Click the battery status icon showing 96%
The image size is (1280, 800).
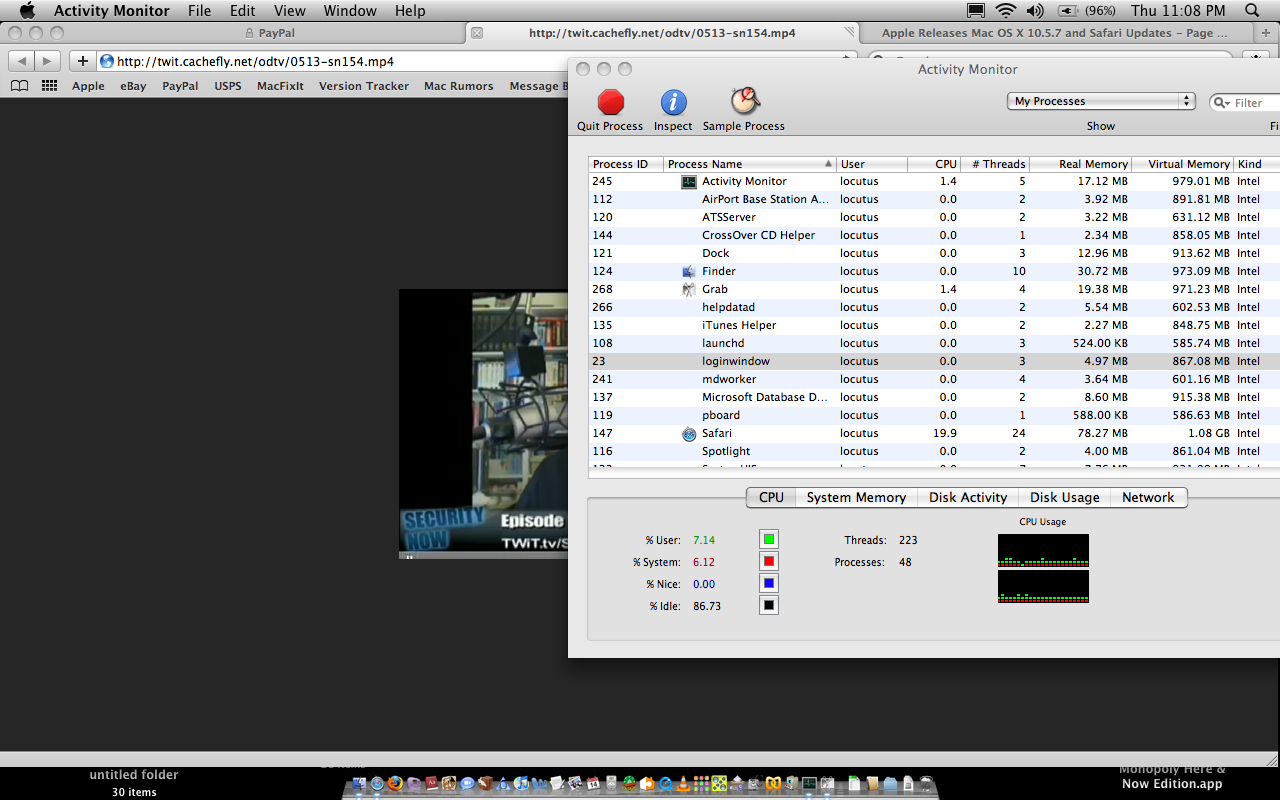click(1068, 11)
